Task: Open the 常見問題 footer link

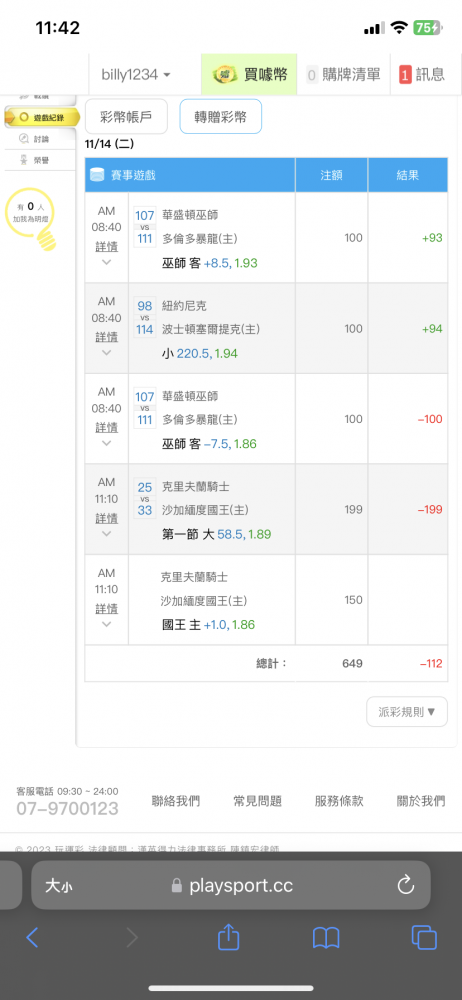Action: tap(258, 801)
